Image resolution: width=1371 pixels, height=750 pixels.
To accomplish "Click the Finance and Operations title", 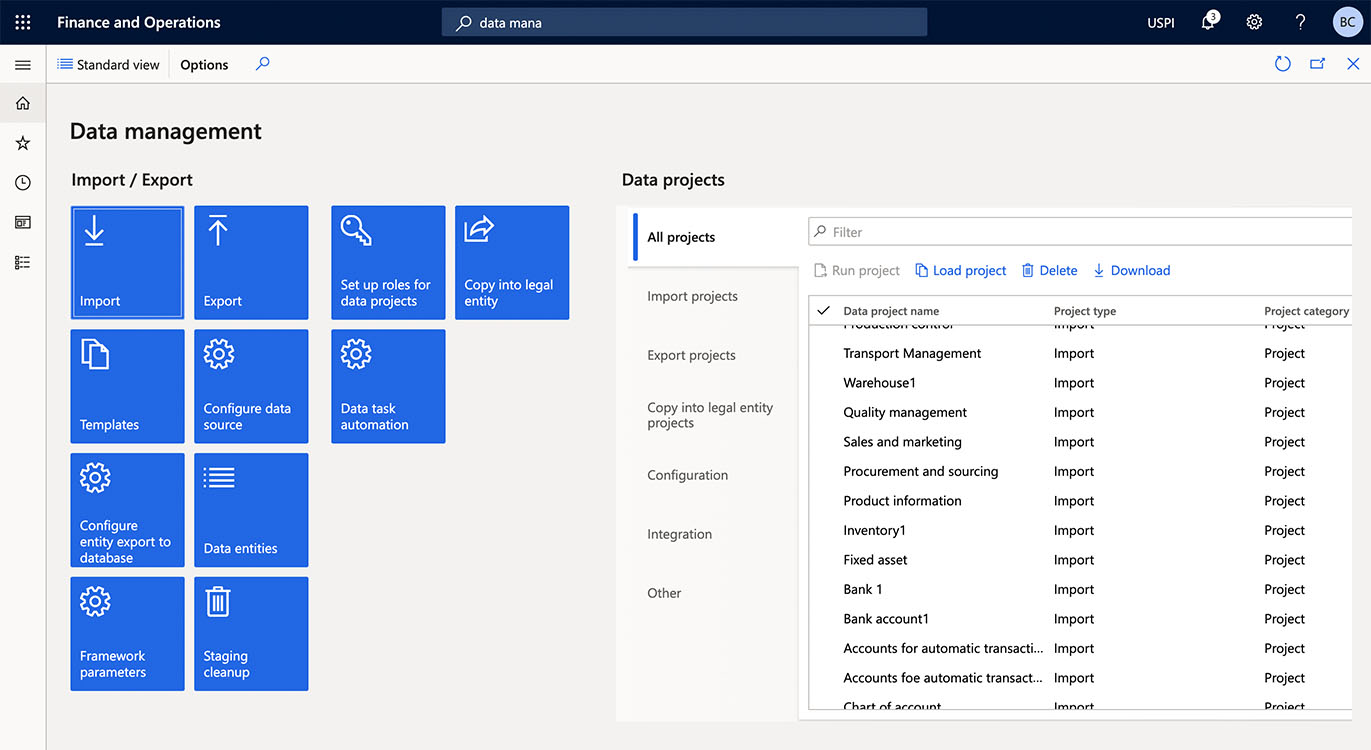I will point(139,22).
